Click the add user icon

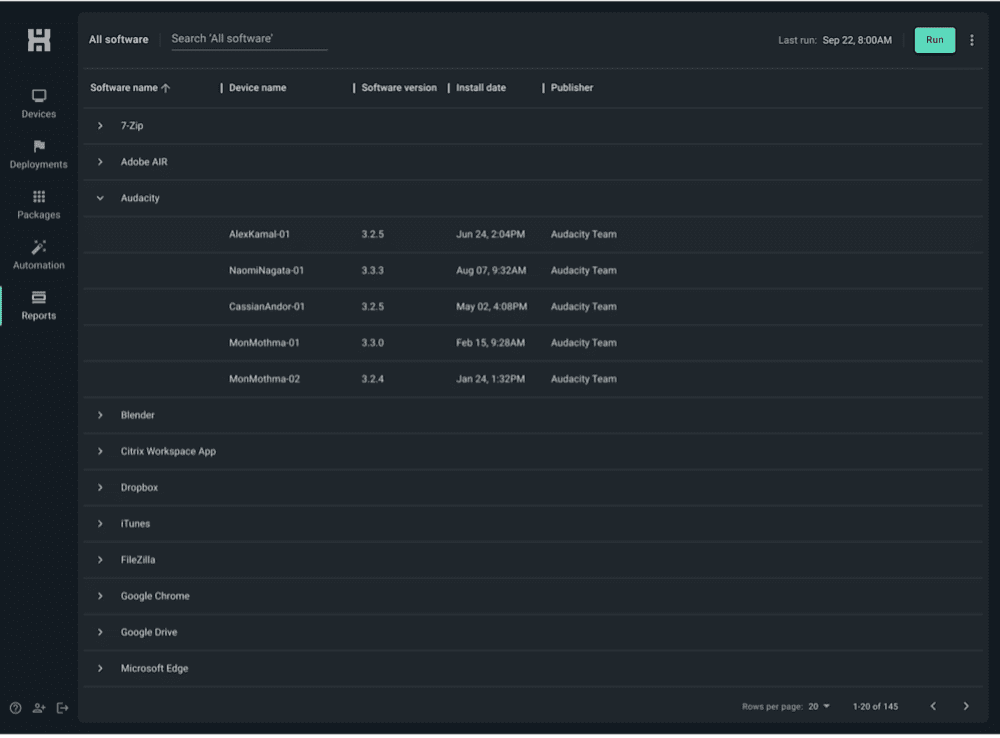click(x=39, y=708)
